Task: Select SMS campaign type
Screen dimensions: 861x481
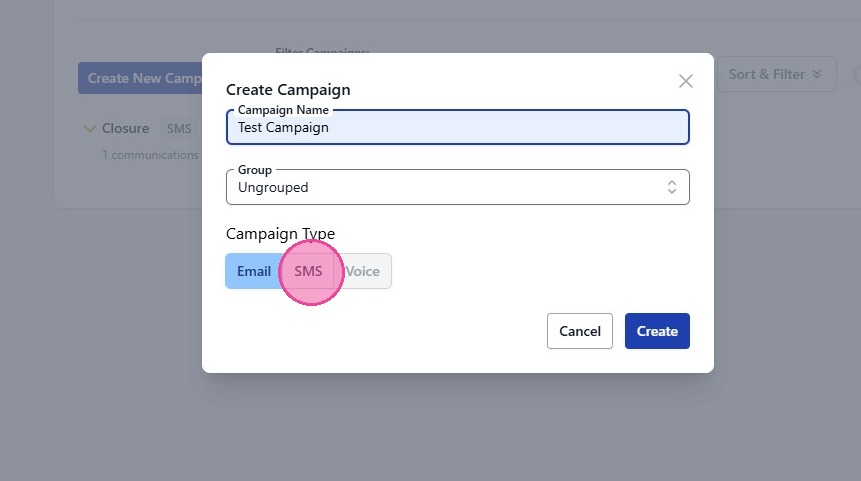Action: (308, 271)
